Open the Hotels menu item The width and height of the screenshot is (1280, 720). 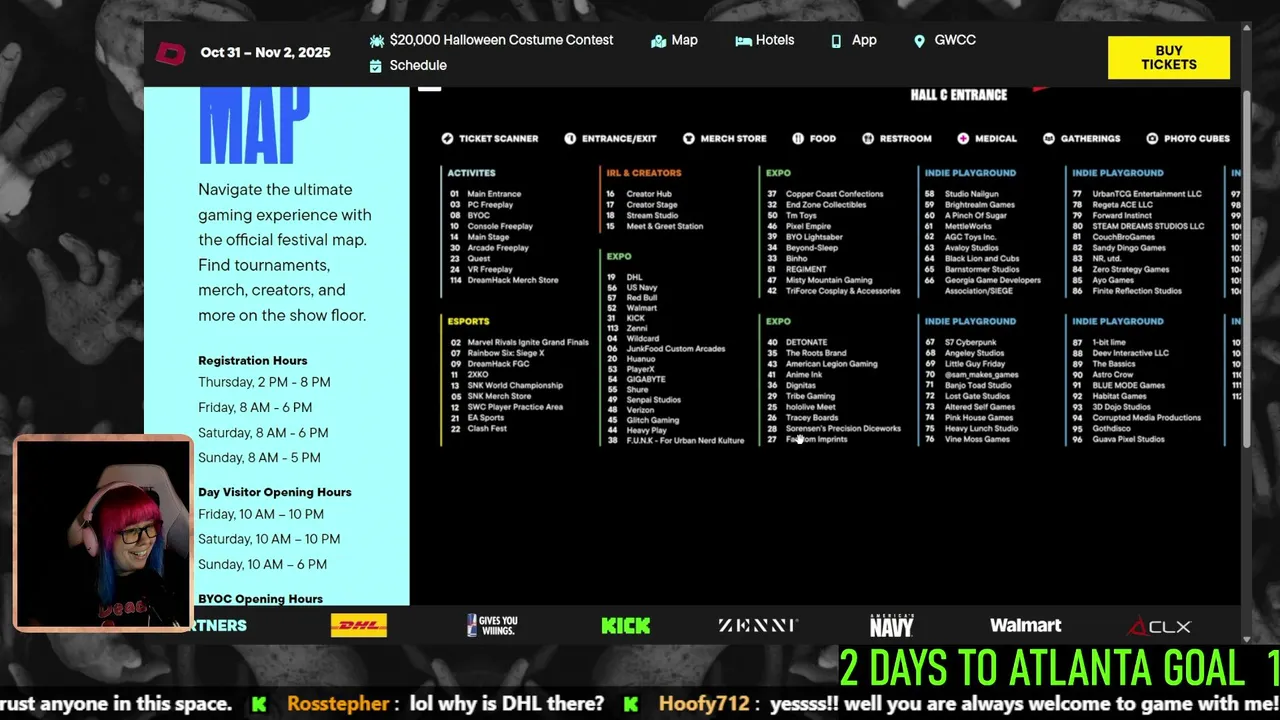coord(775,41)
